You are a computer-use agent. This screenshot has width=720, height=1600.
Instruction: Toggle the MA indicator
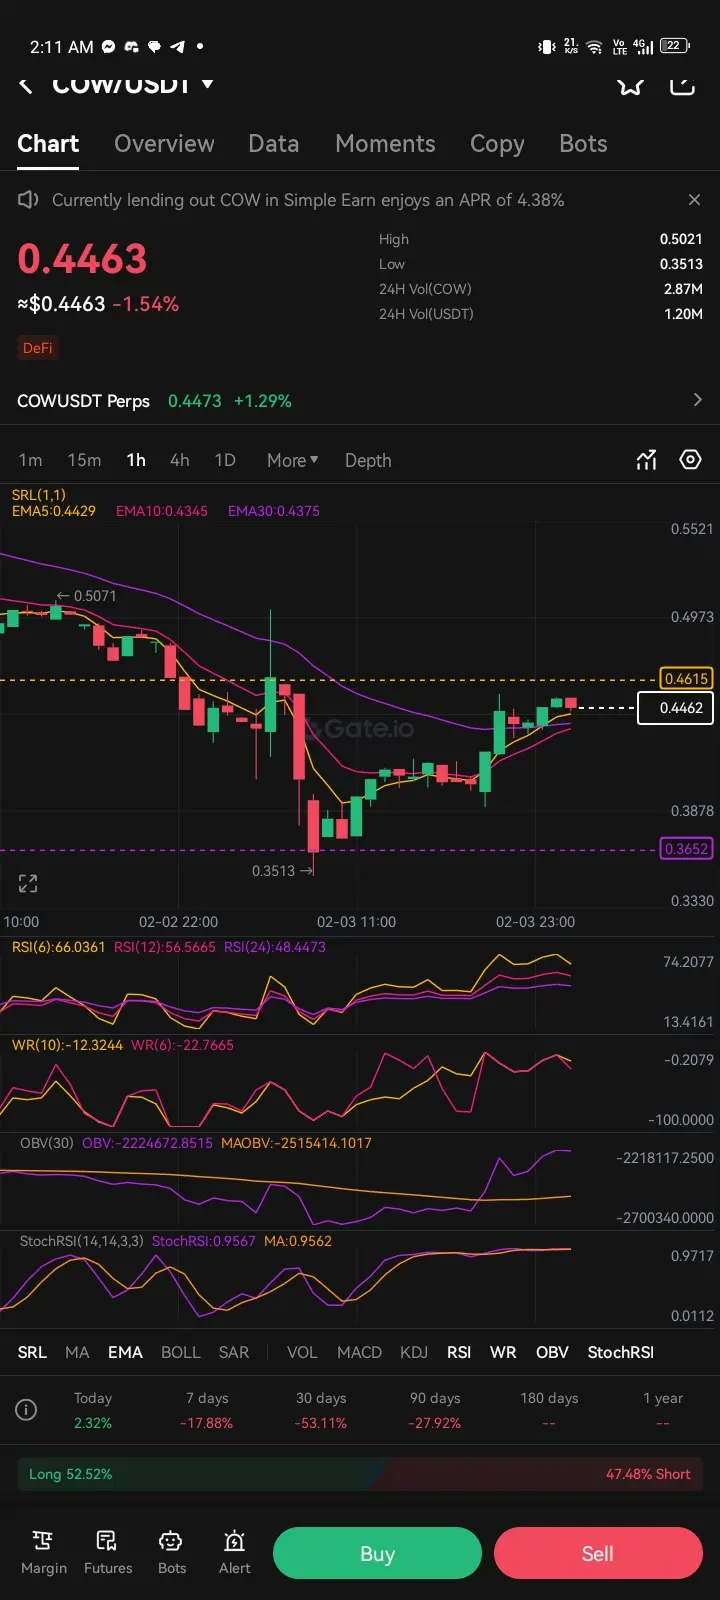pyautogui.click(x=77, y=1352)
